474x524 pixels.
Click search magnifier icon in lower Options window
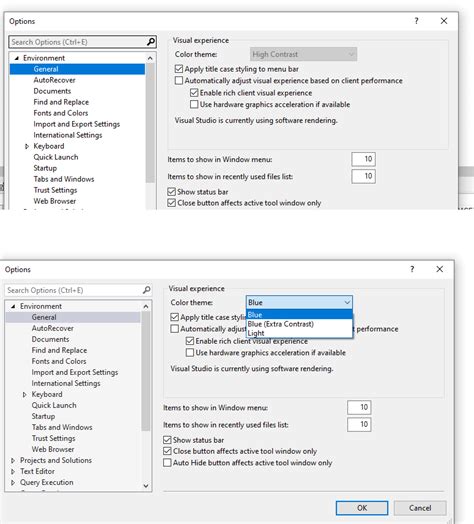point(146,290)
